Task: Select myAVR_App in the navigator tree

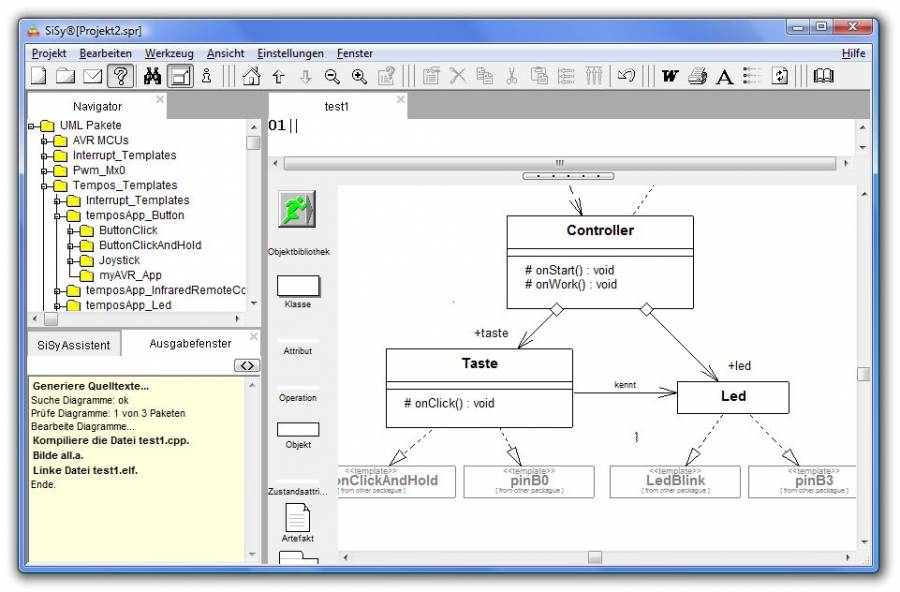Action: [130, 275]
